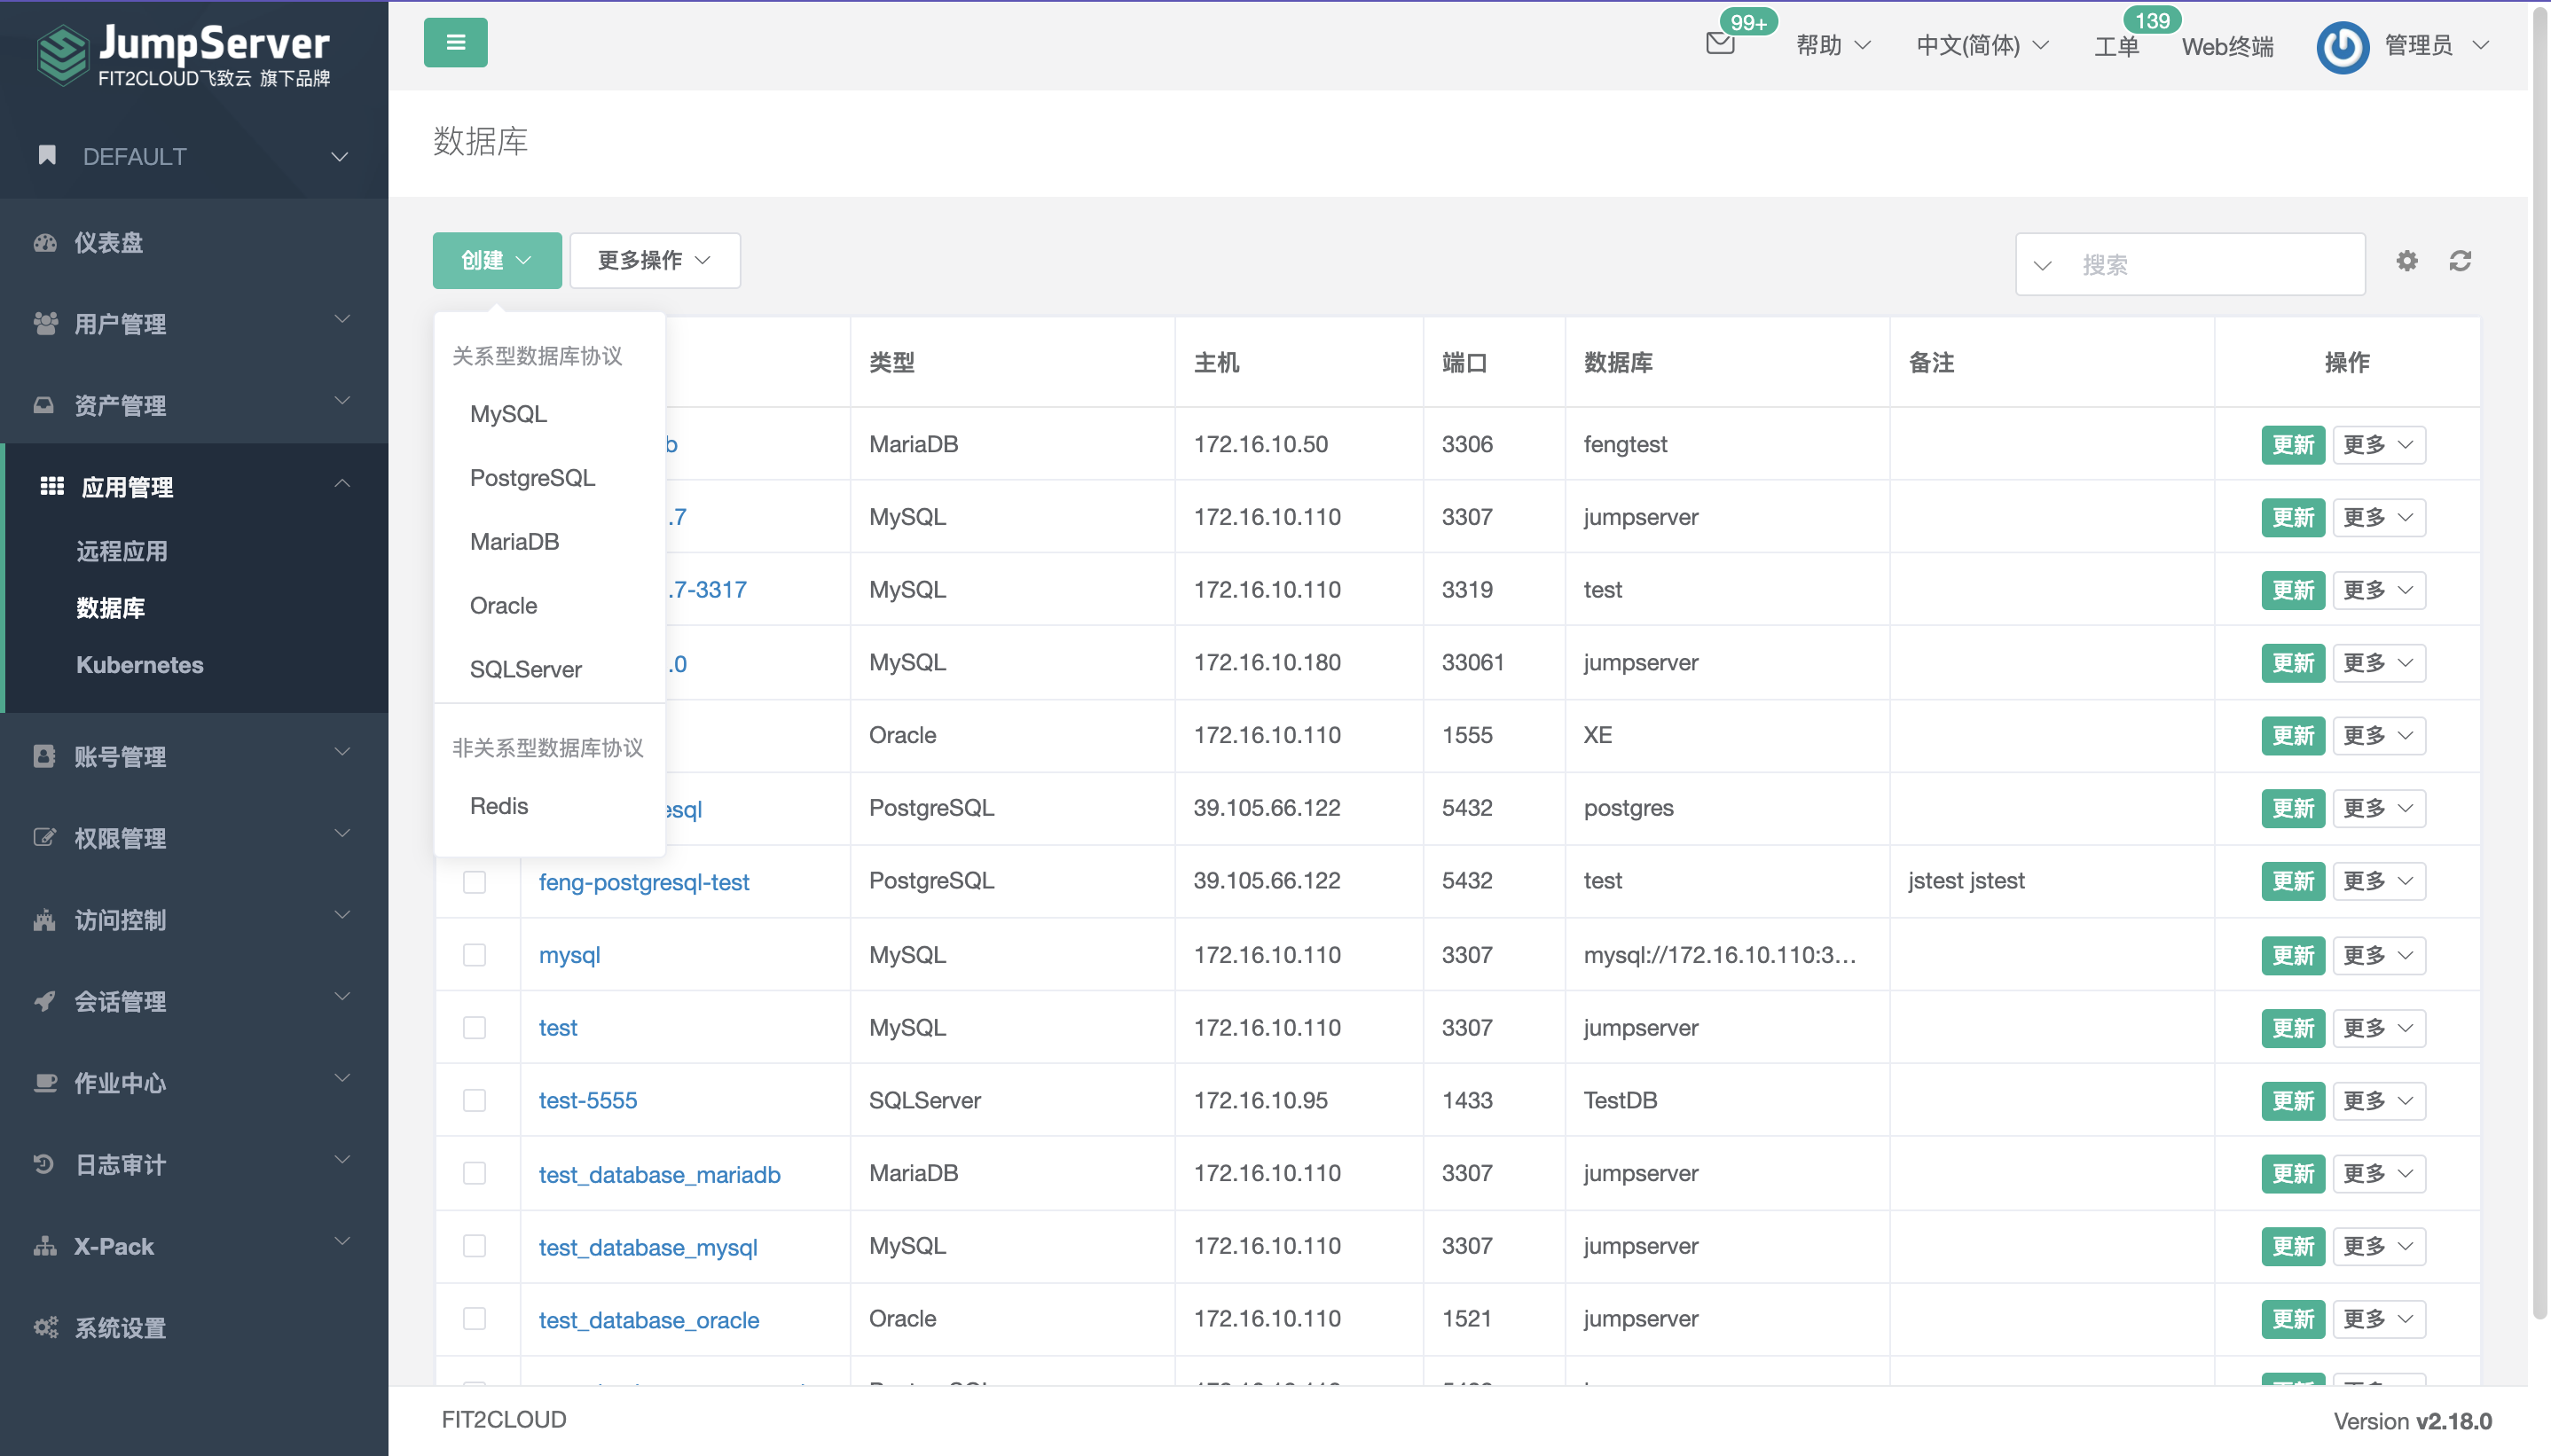Click the table settings gear icon
The image size is (2551, 1456).
click(2406, 261)
